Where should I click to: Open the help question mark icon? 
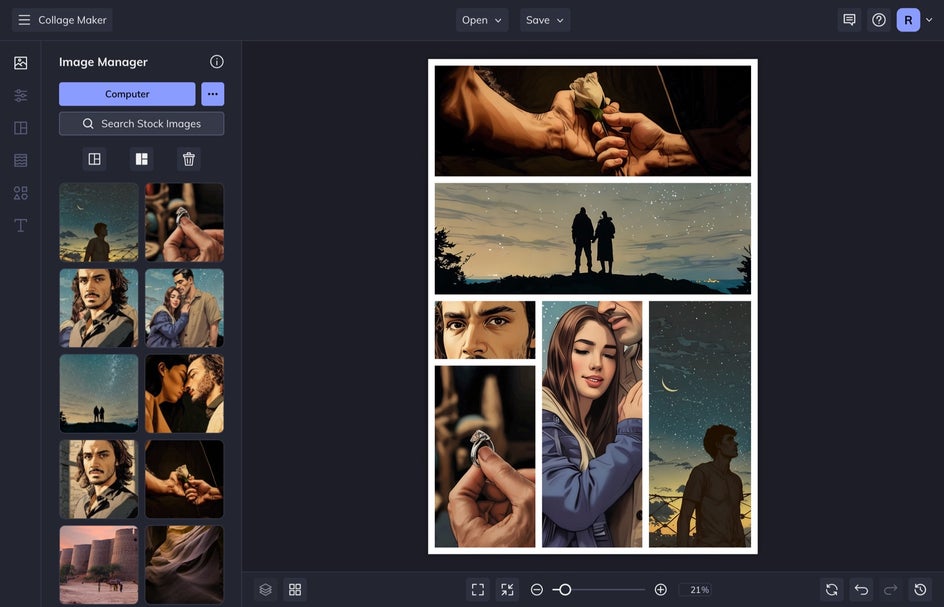click(x=879, y=20)
